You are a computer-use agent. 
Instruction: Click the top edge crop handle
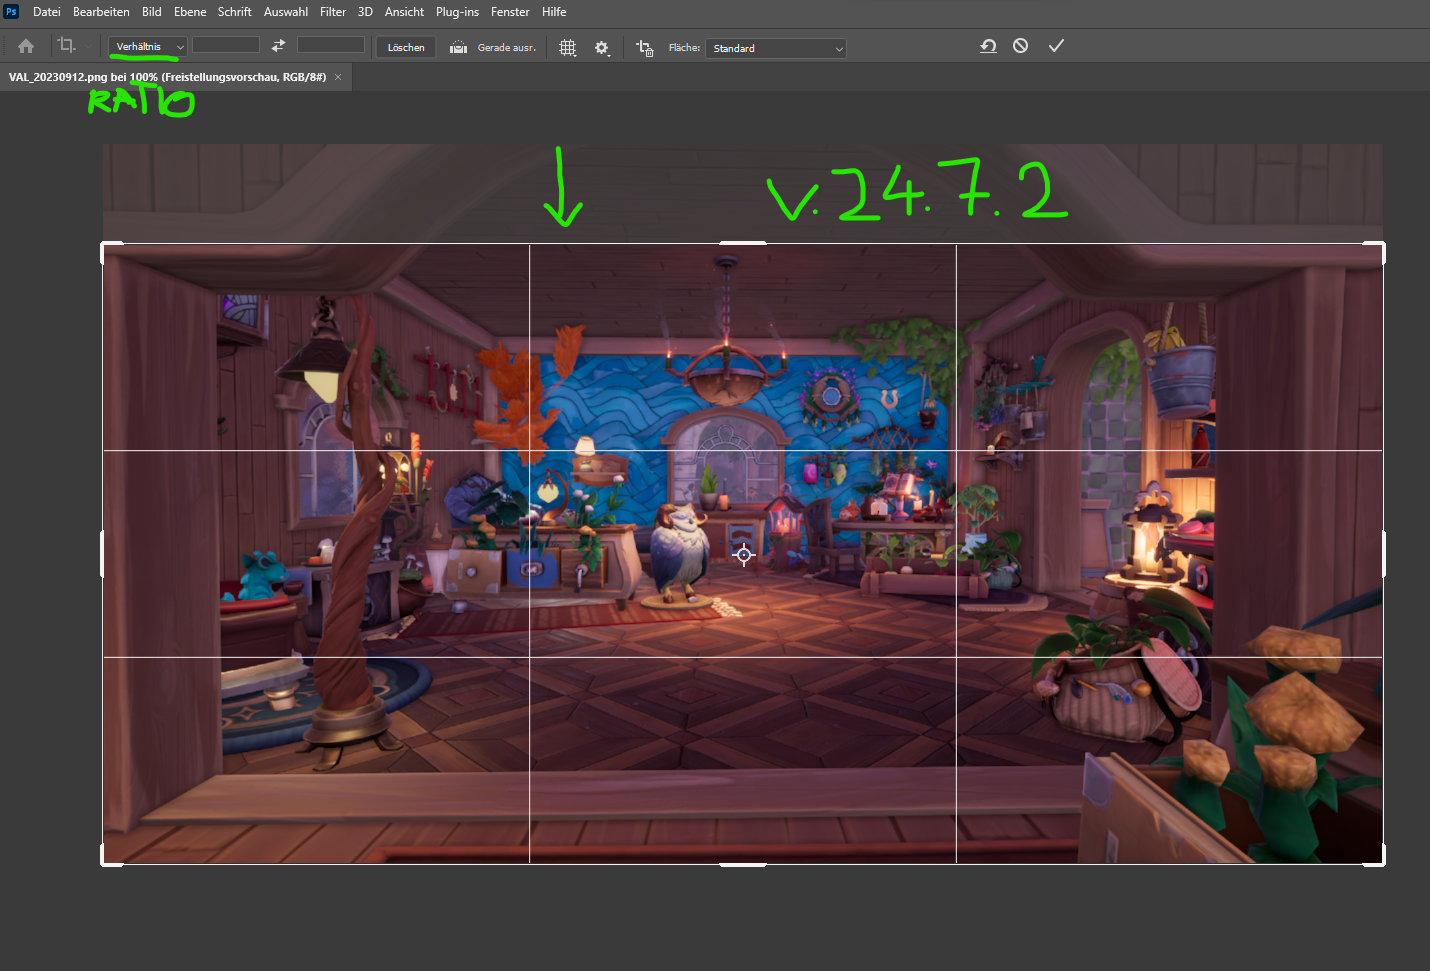[743, 243]
